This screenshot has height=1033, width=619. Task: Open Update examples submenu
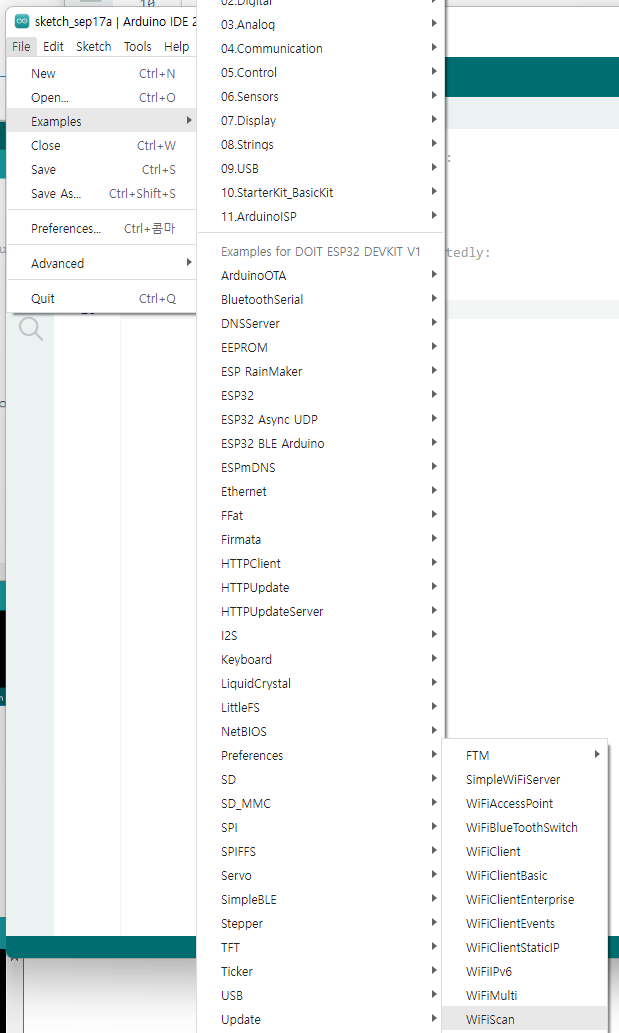click(x=321, y=1020)
